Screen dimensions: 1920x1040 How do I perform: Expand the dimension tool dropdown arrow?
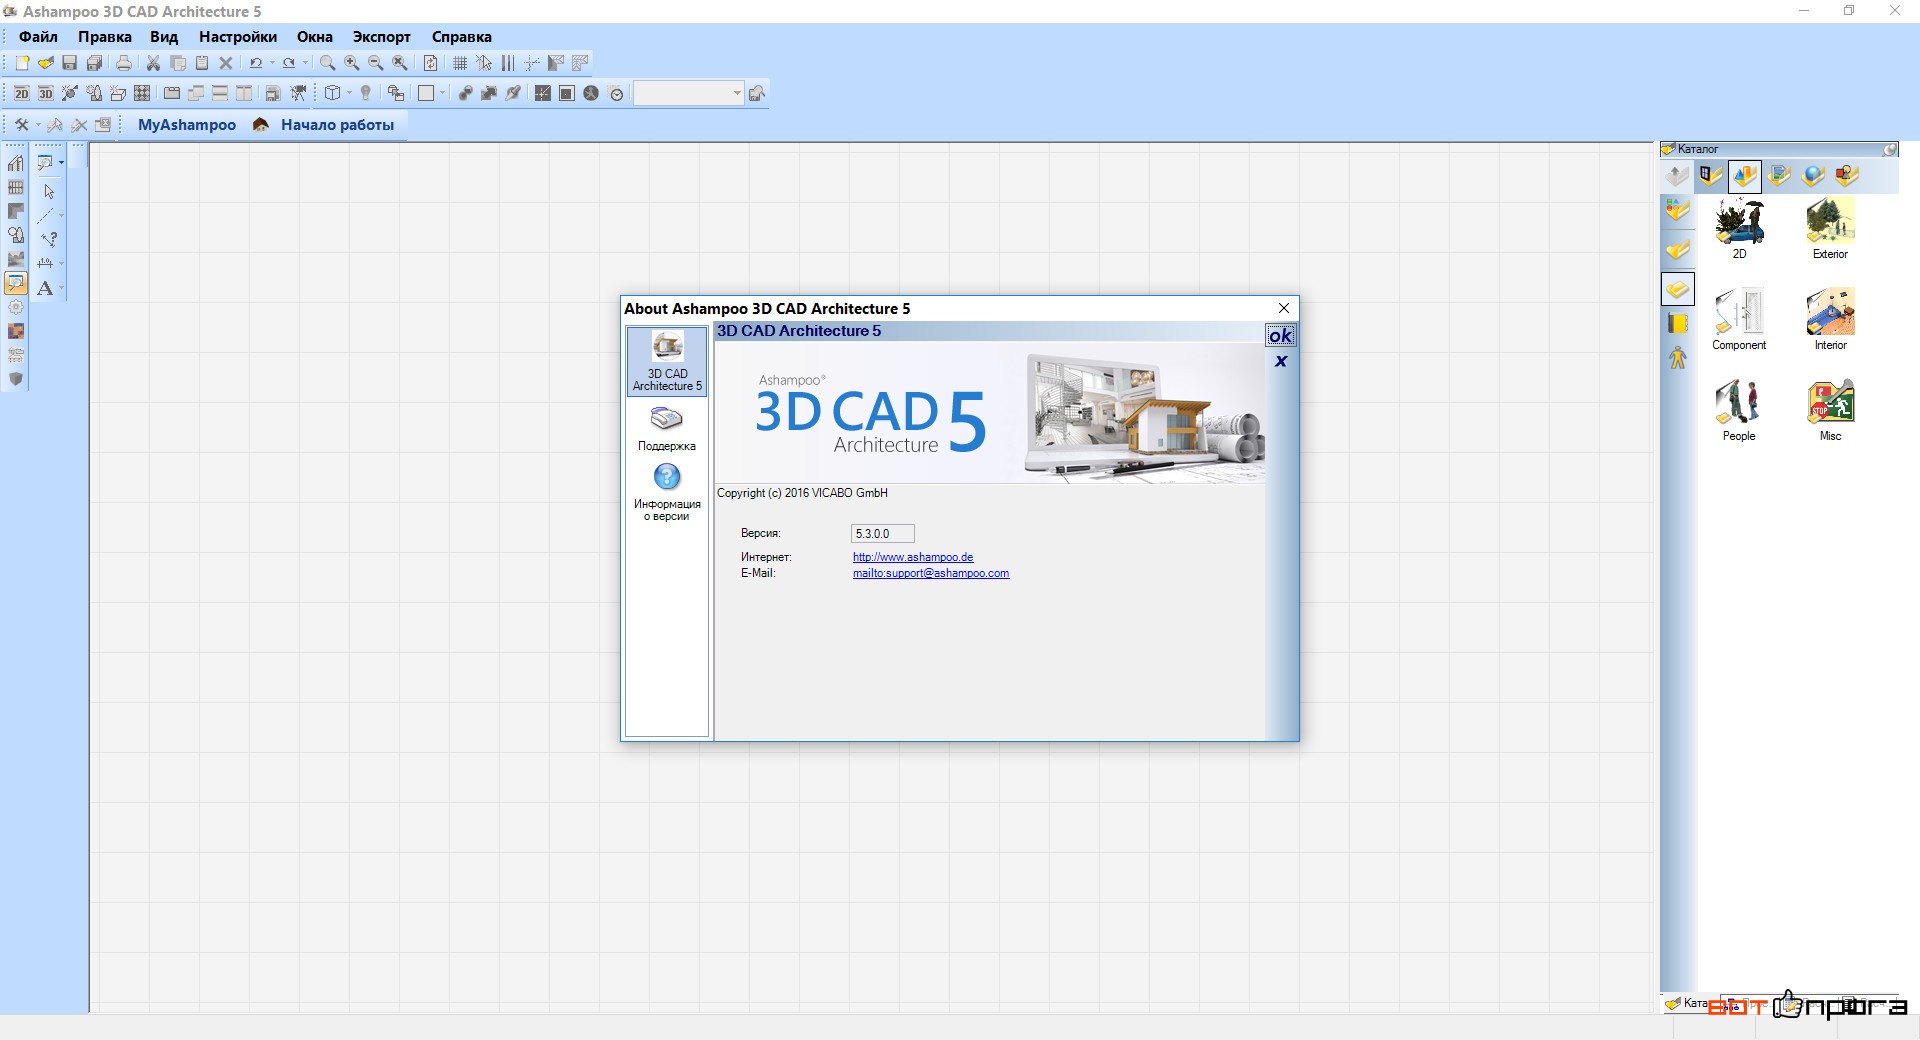click(61, 263)
